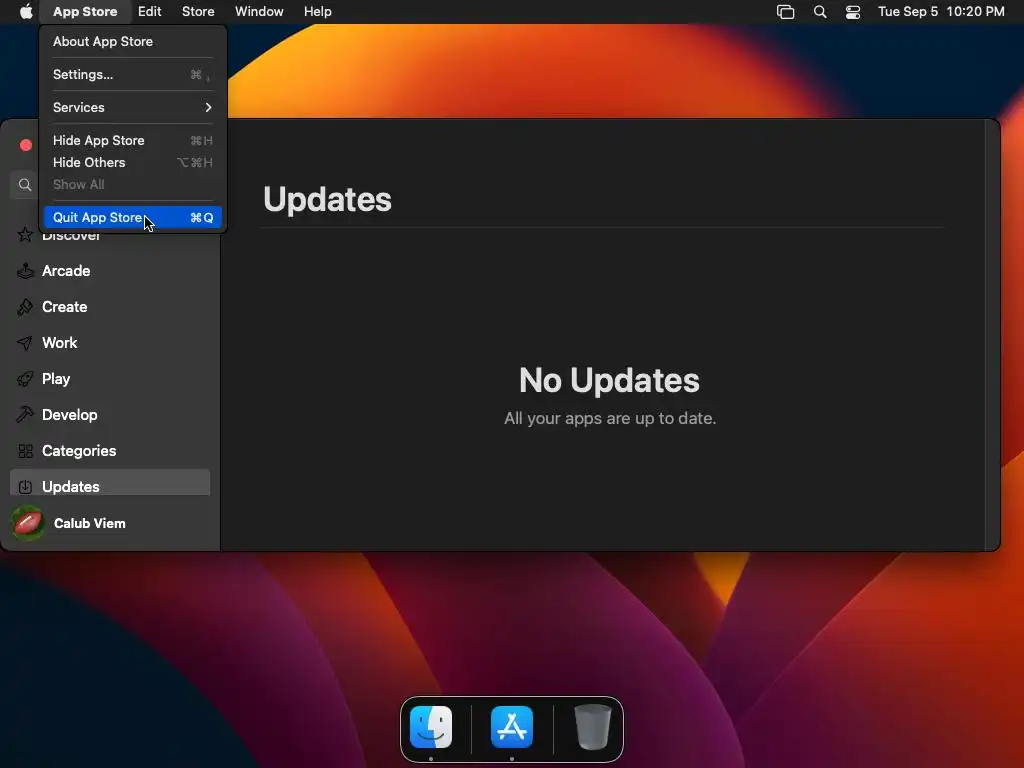Open Settings… from the menu
The width and height of the screenshot is (1024, 768).
(133, 74)
